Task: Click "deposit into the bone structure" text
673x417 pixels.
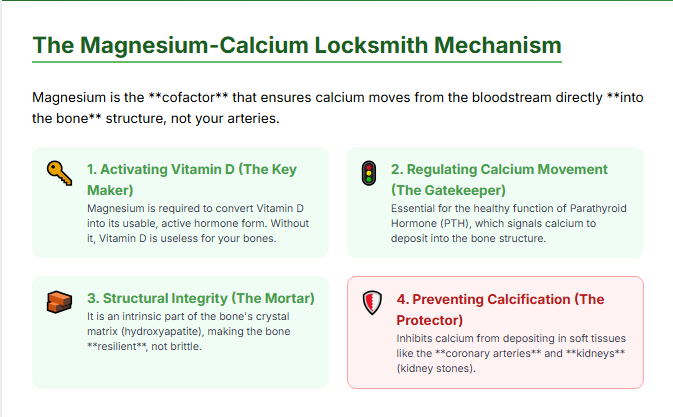Action: [x=467, y=239]
